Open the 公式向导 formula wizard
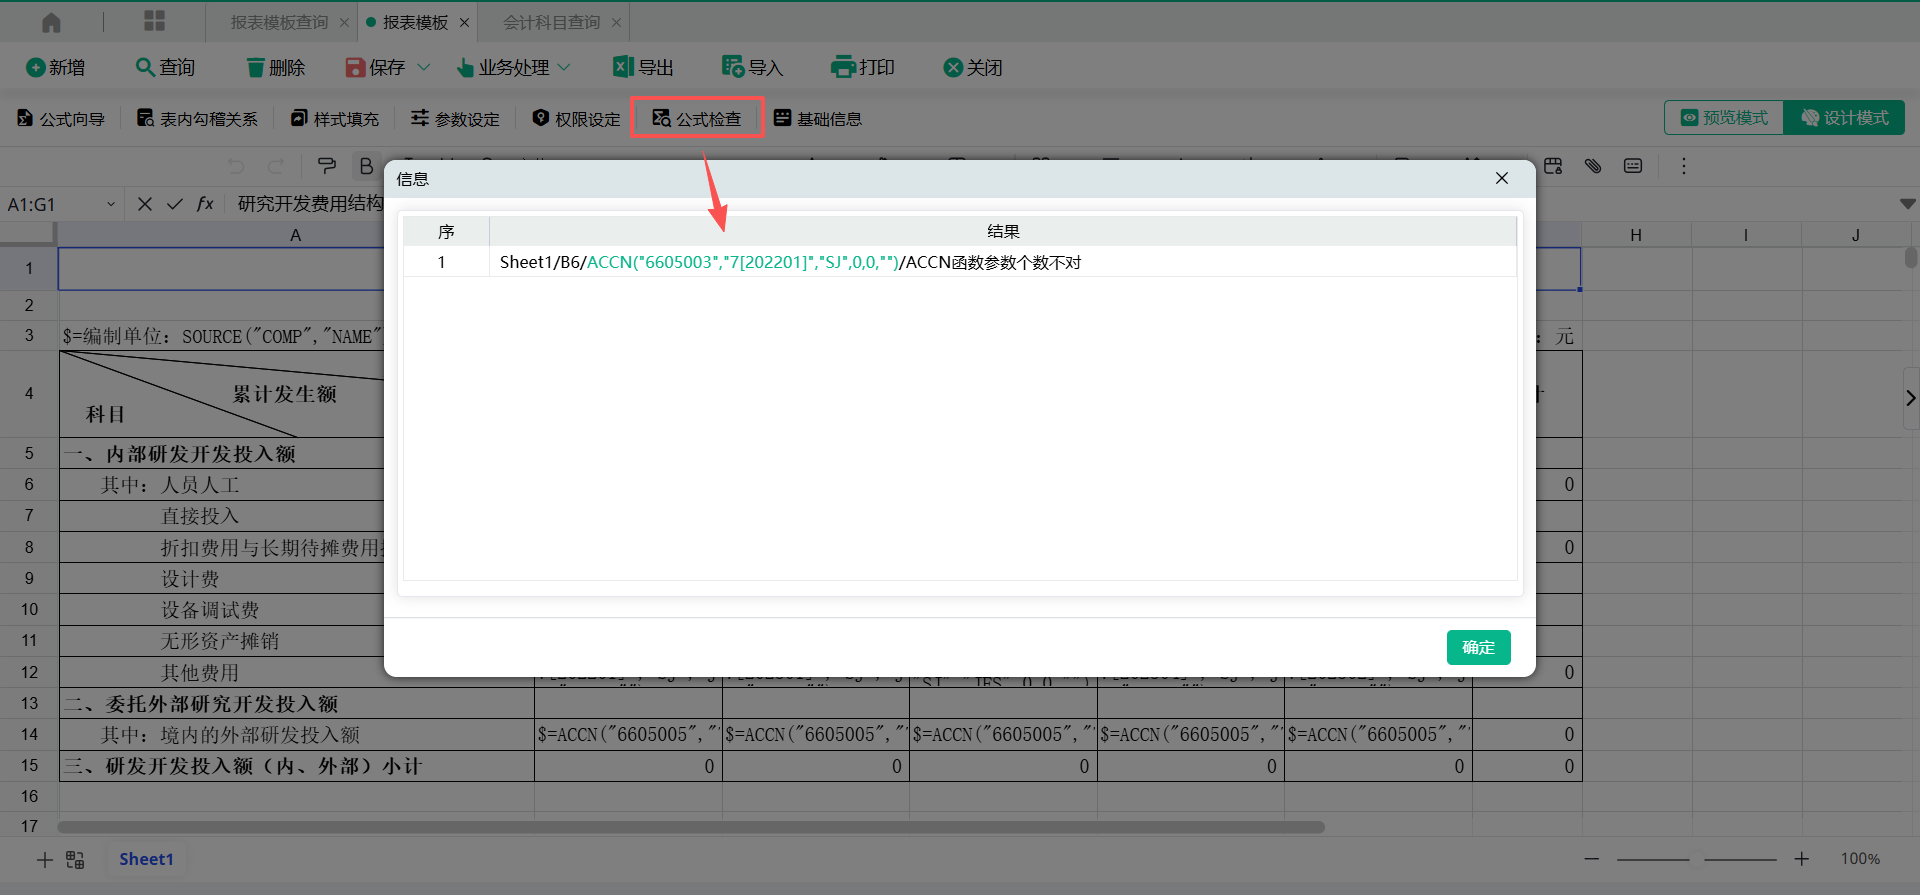Image resolution: width=1920 pixels, height=895 pixels. pyautogui.click(x=61, y=118)
